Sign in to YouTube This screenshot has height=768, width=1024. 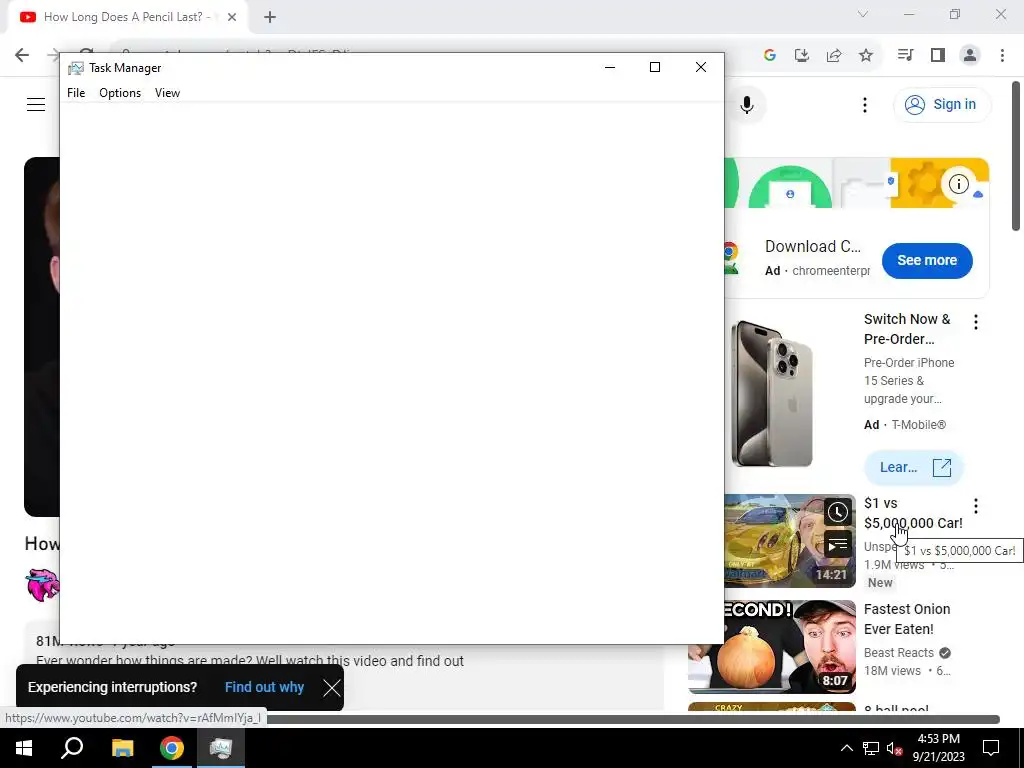point(942,104)
